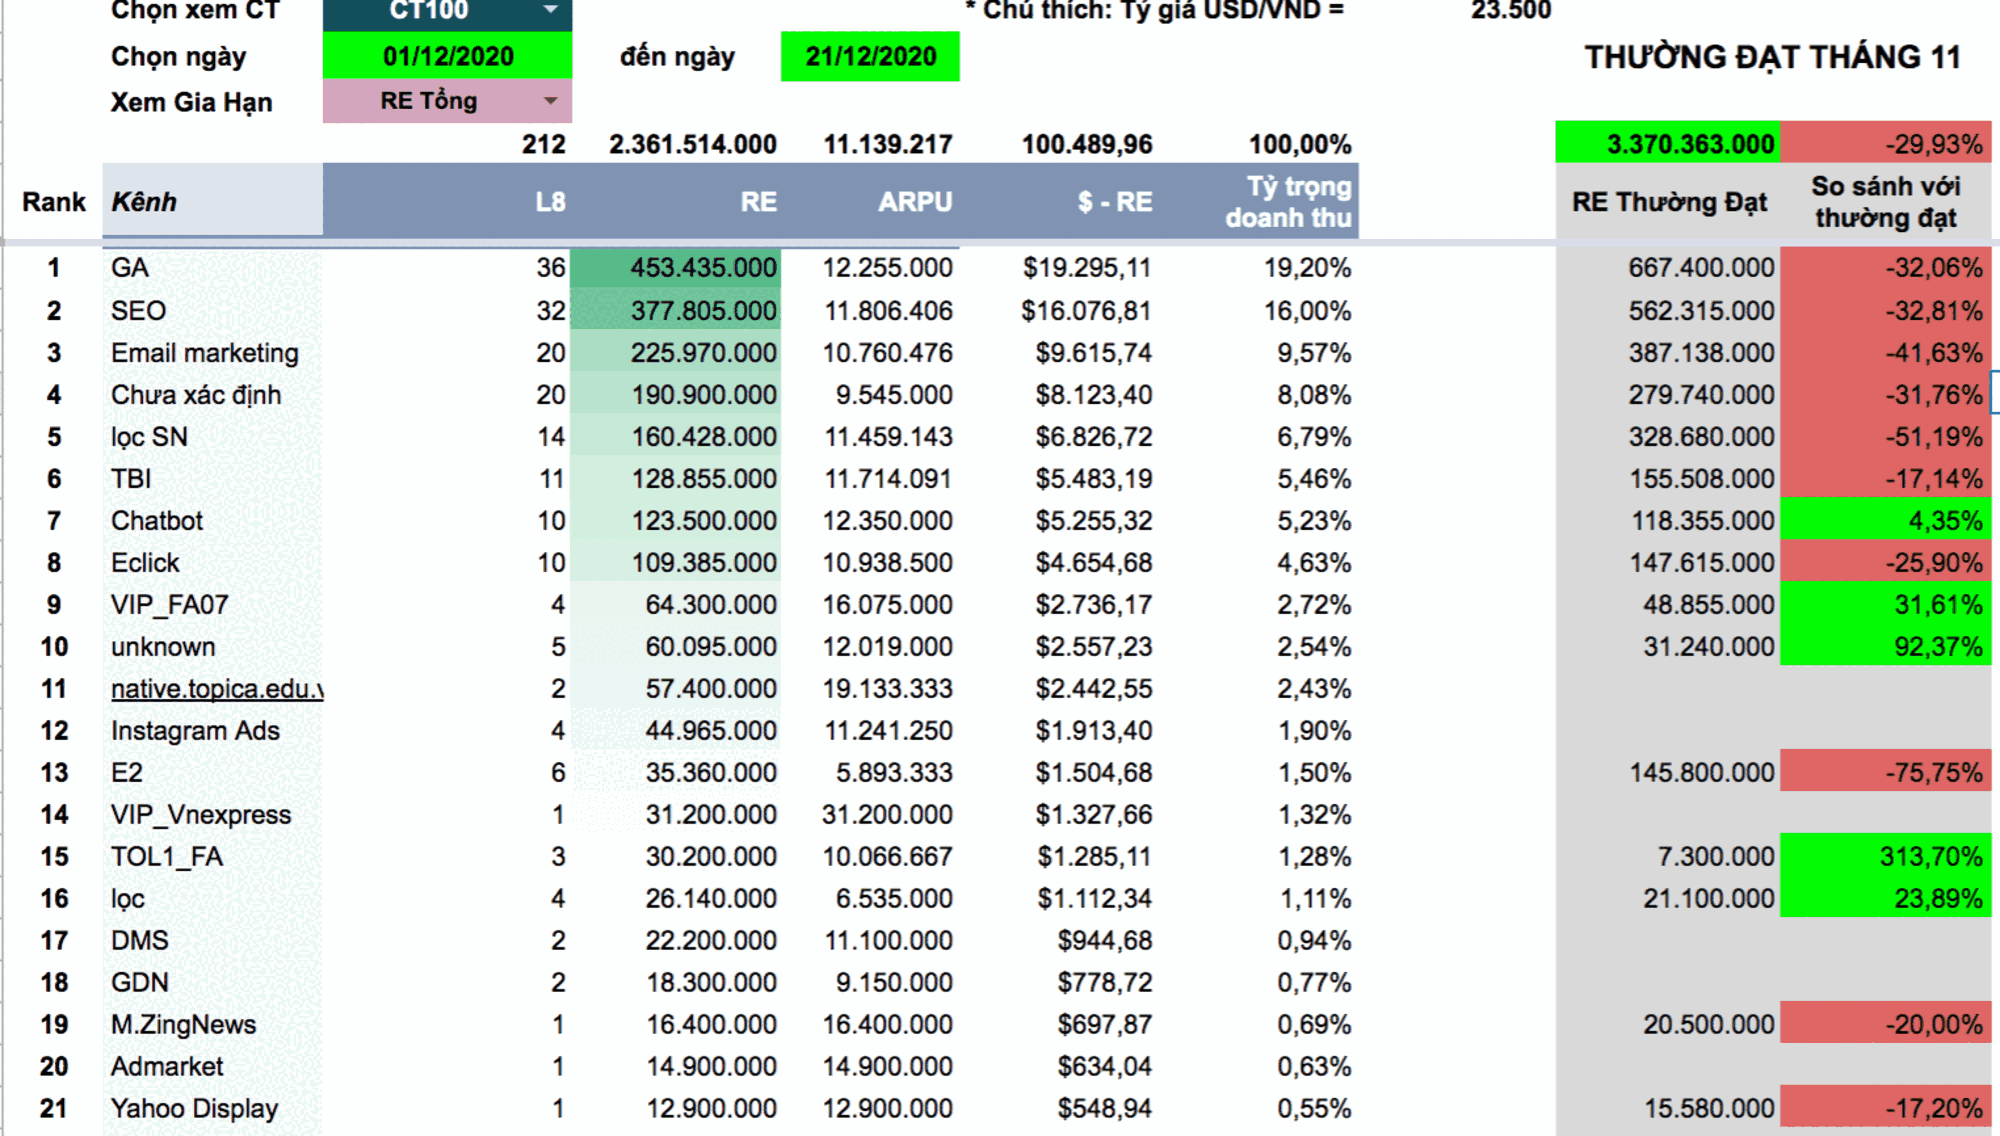Click ARPU value 31.200.000 in VIP_Vnexpress row
This screenshot has width=2000, height=1136.
pos(887,815)
